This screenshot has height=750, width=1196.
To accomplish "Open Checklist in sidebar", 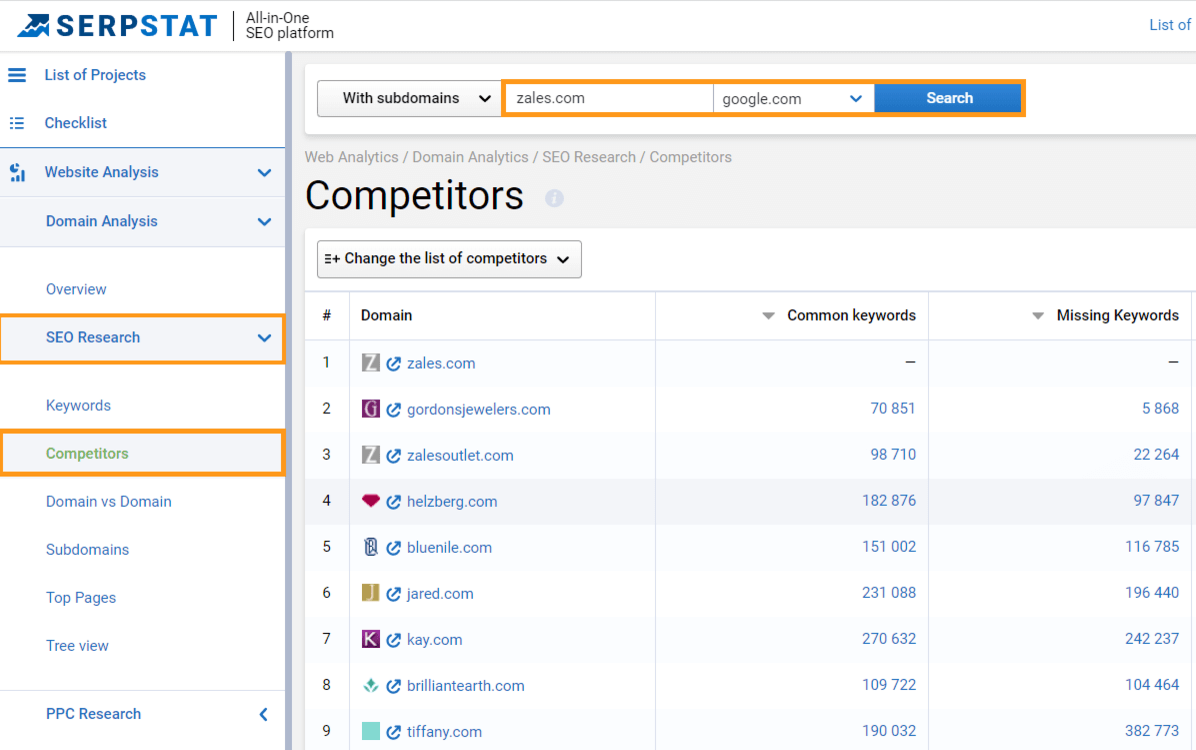I will [x=76, y=123].
